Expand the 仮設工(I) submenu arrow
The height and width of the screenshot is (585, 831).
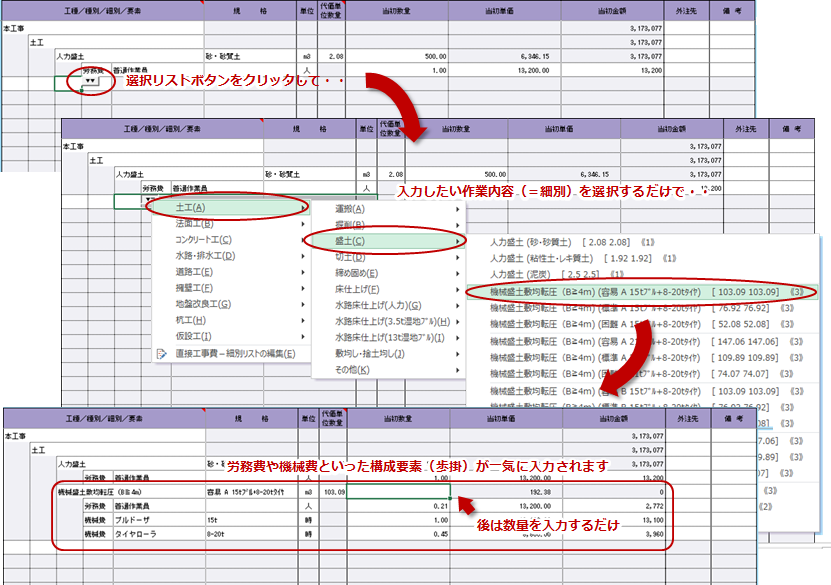click(303, 336)
